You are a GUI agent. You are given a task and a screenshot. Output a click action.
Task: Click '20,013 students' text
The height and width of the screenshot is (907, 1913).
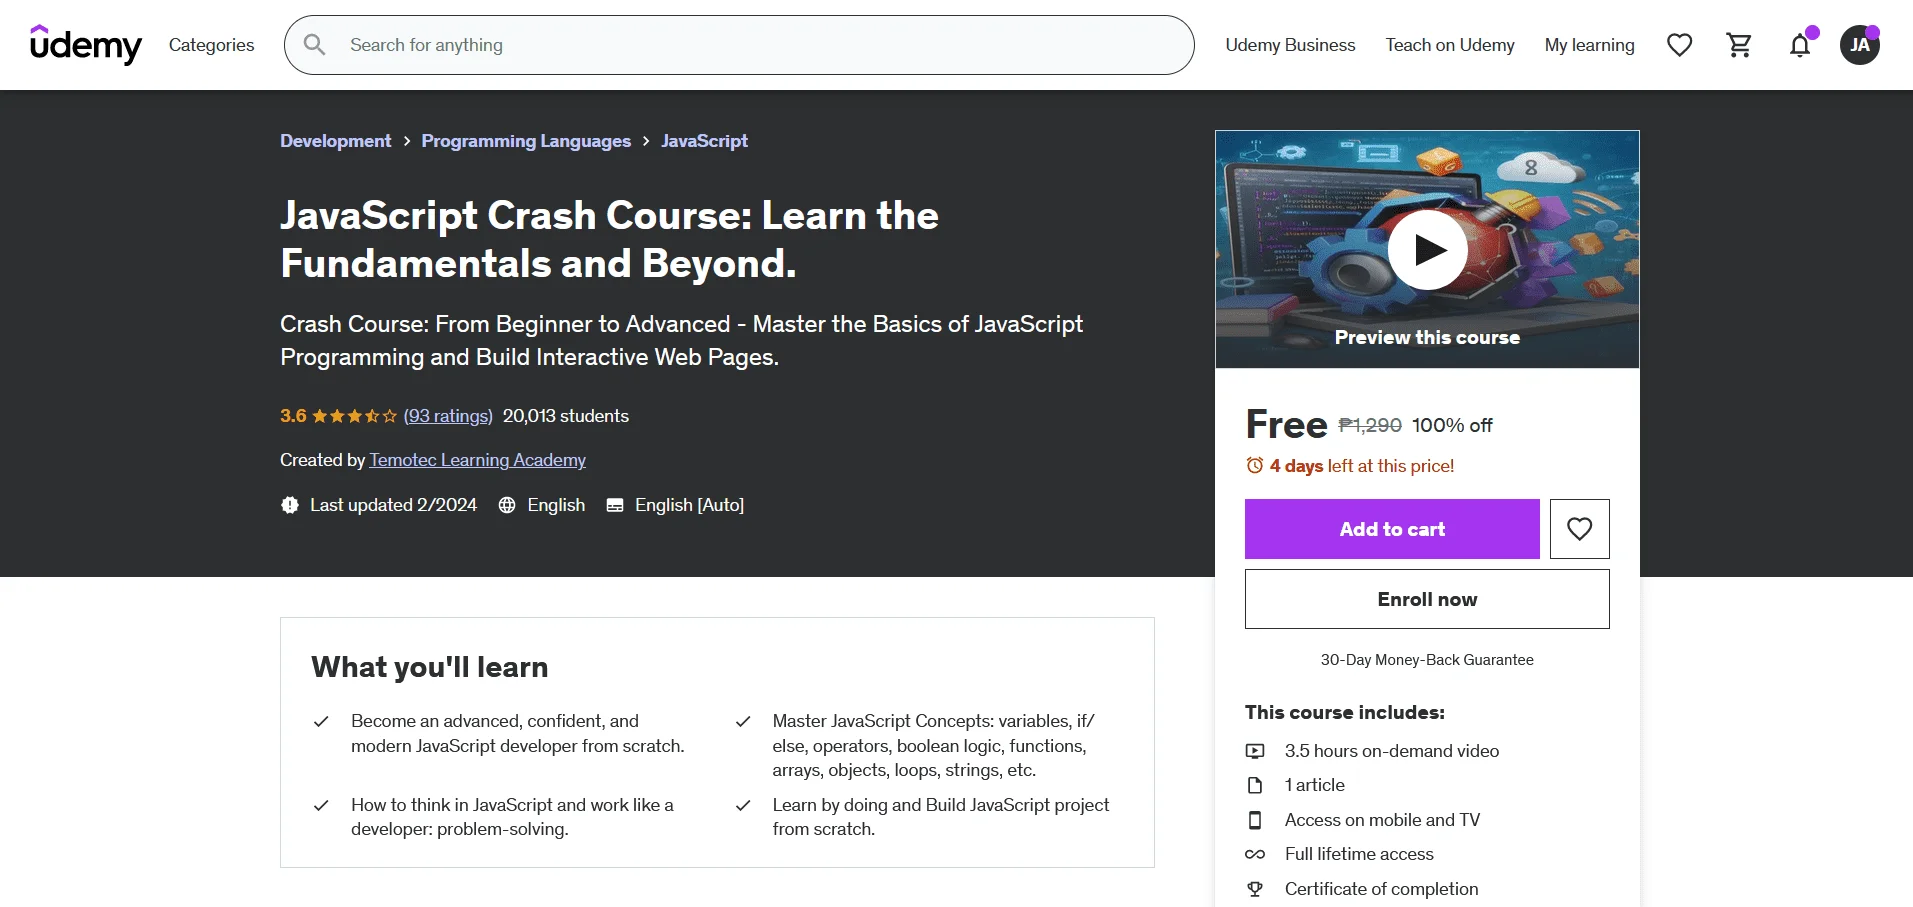566,416
